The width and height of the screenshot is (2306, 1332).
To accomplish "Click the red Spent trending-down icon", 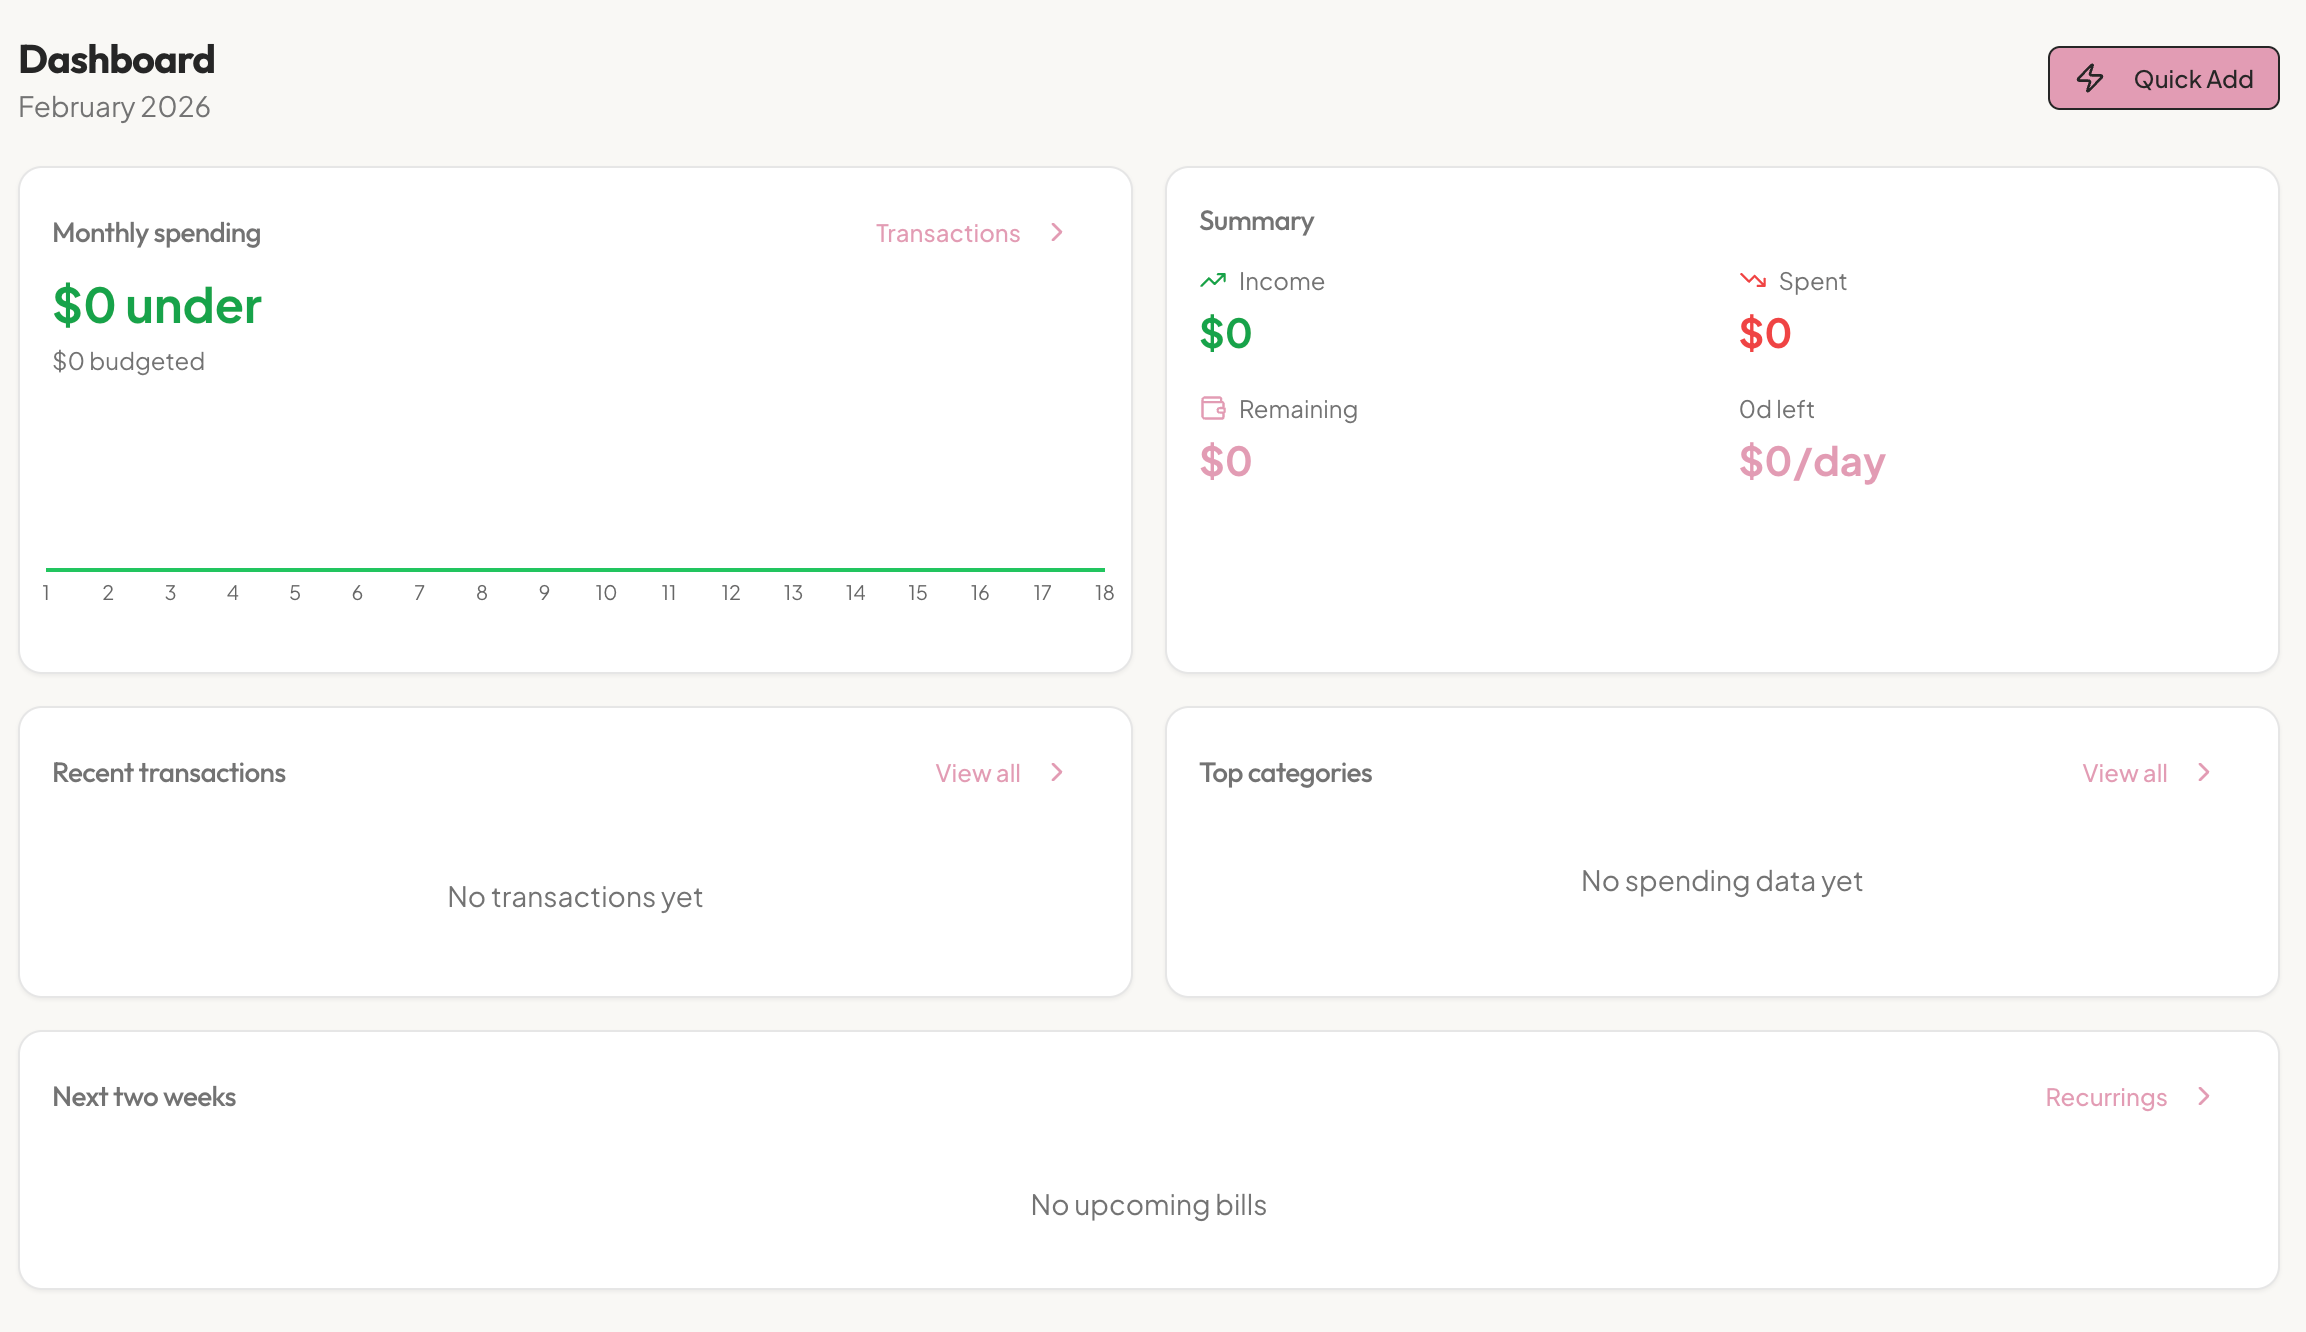I will tap(1752, 281).
